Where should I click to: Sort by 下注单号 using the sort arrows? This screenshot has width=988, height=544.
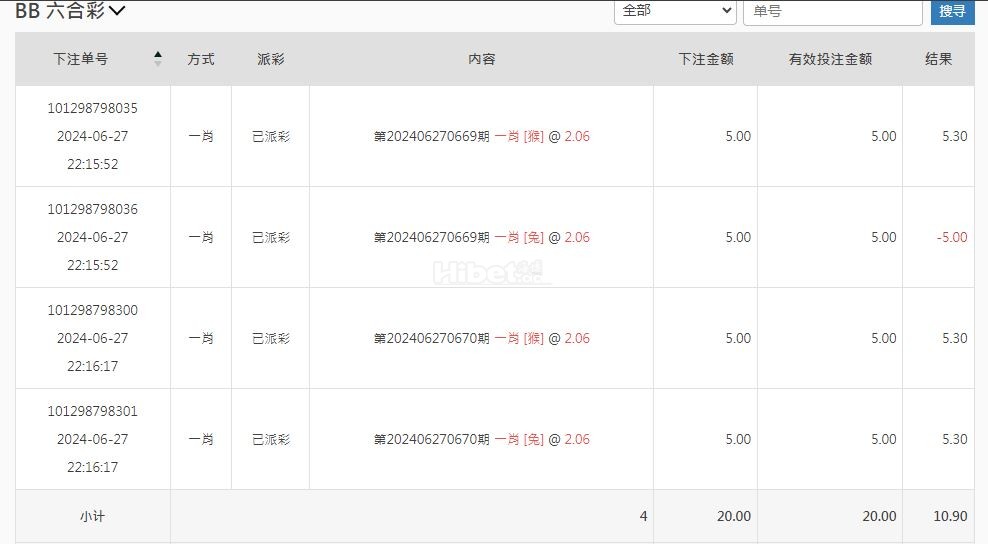pos(158,59)
